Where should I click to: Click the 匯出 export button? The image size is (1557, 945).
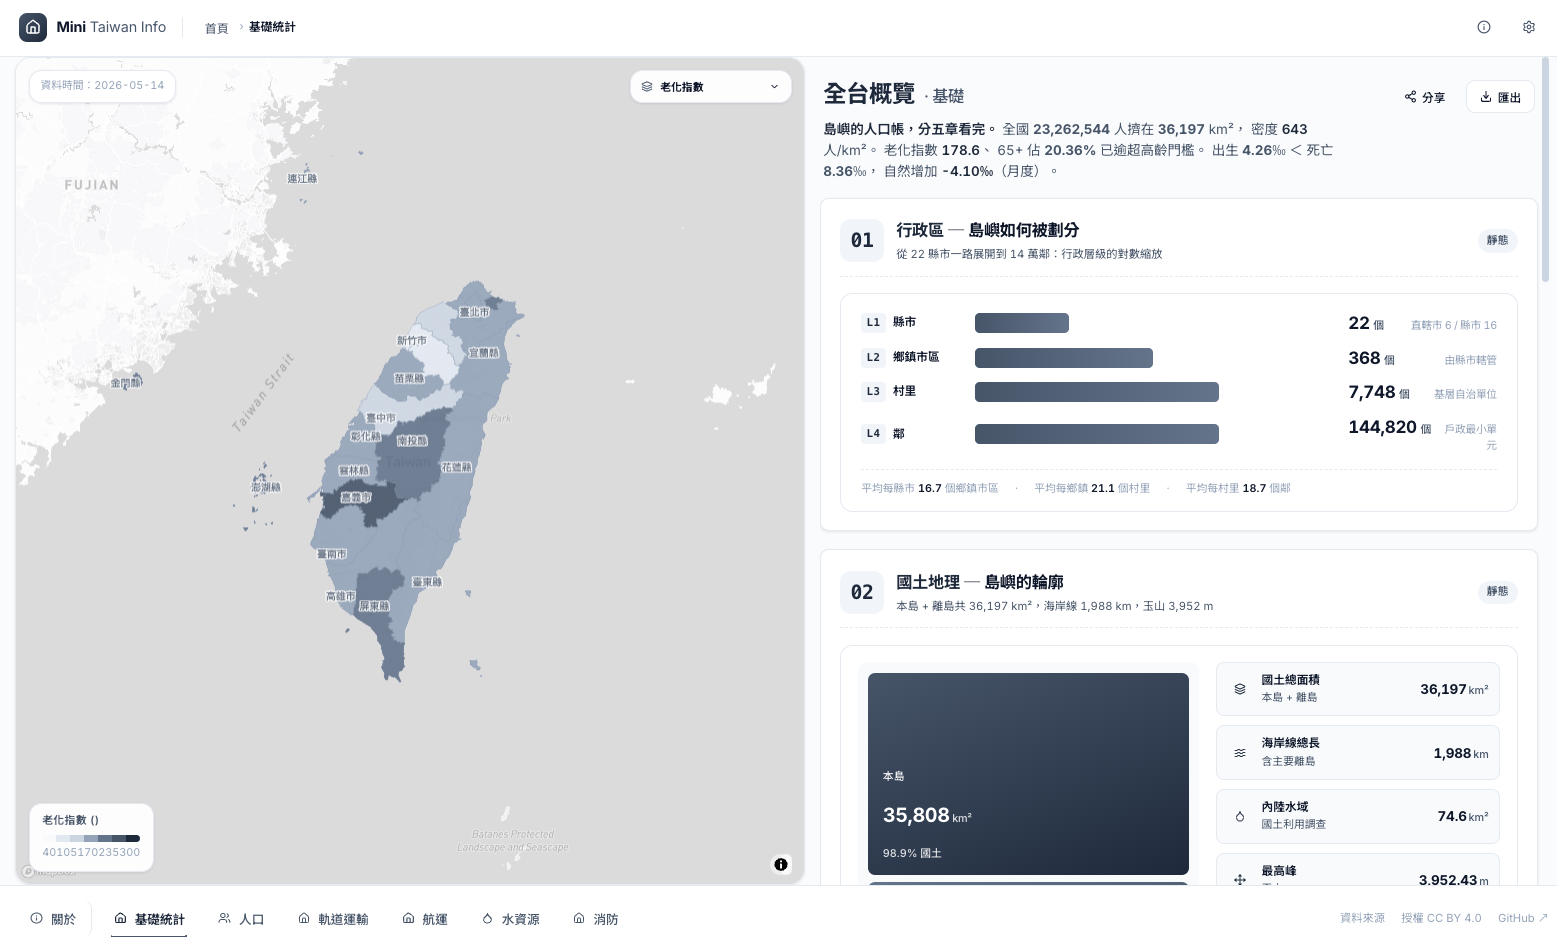(1500, 97)
